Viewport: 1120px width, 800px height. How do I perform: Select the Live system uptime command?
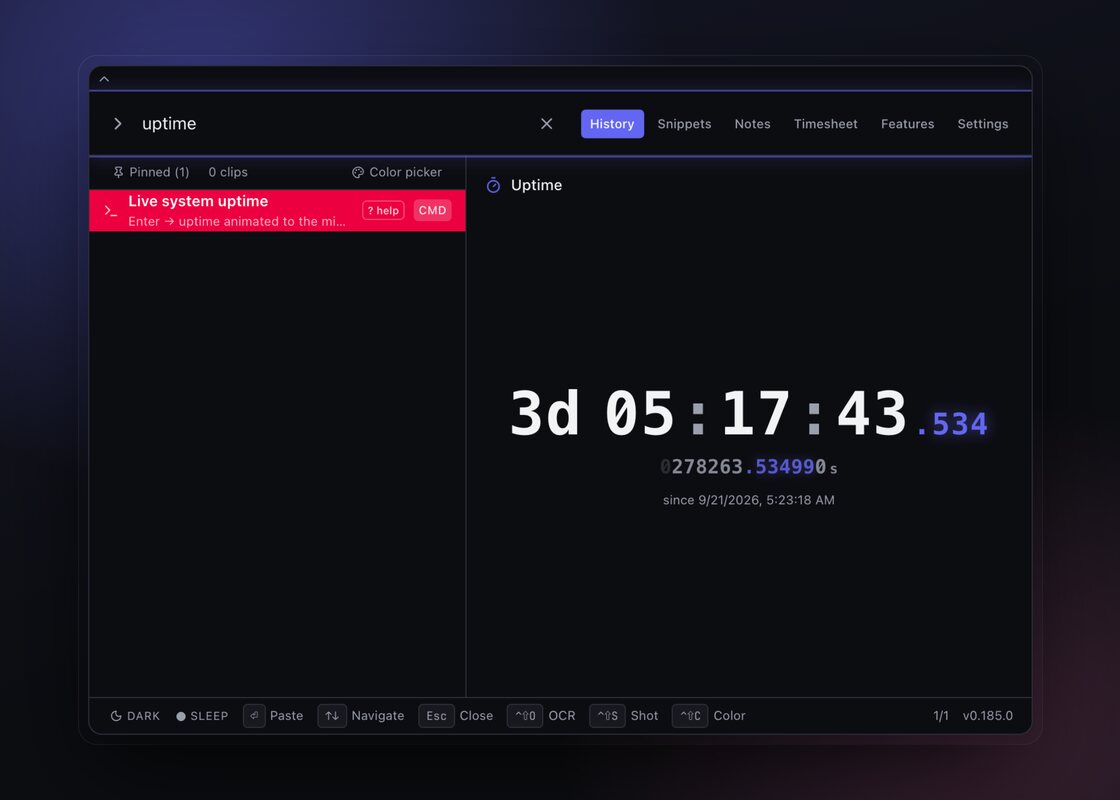click(277, 211)
